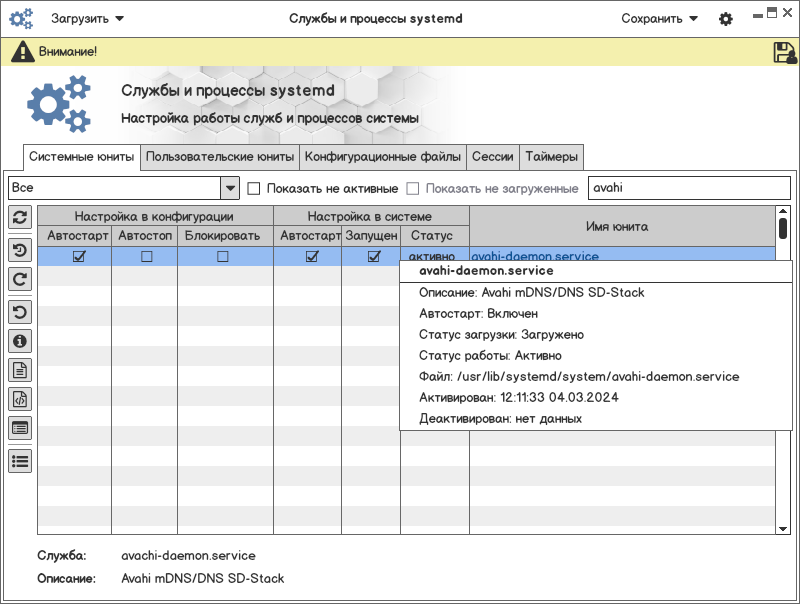This screenshot has width=800, height=604.
Task: Switch to the Пользовательские юниты tab
Action: click(x=220, y=157)
